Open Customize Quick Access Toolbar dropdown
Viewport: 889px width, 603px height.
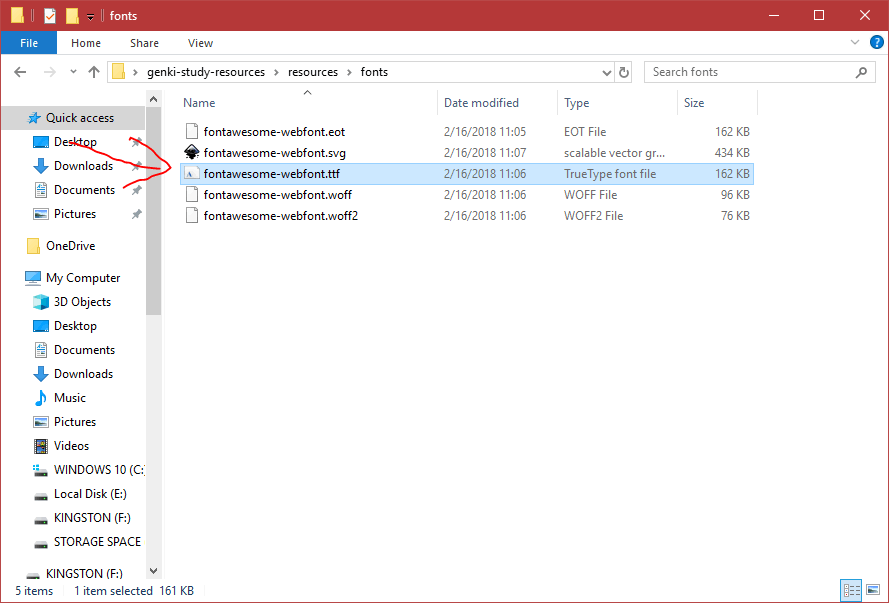pos(90,16)
